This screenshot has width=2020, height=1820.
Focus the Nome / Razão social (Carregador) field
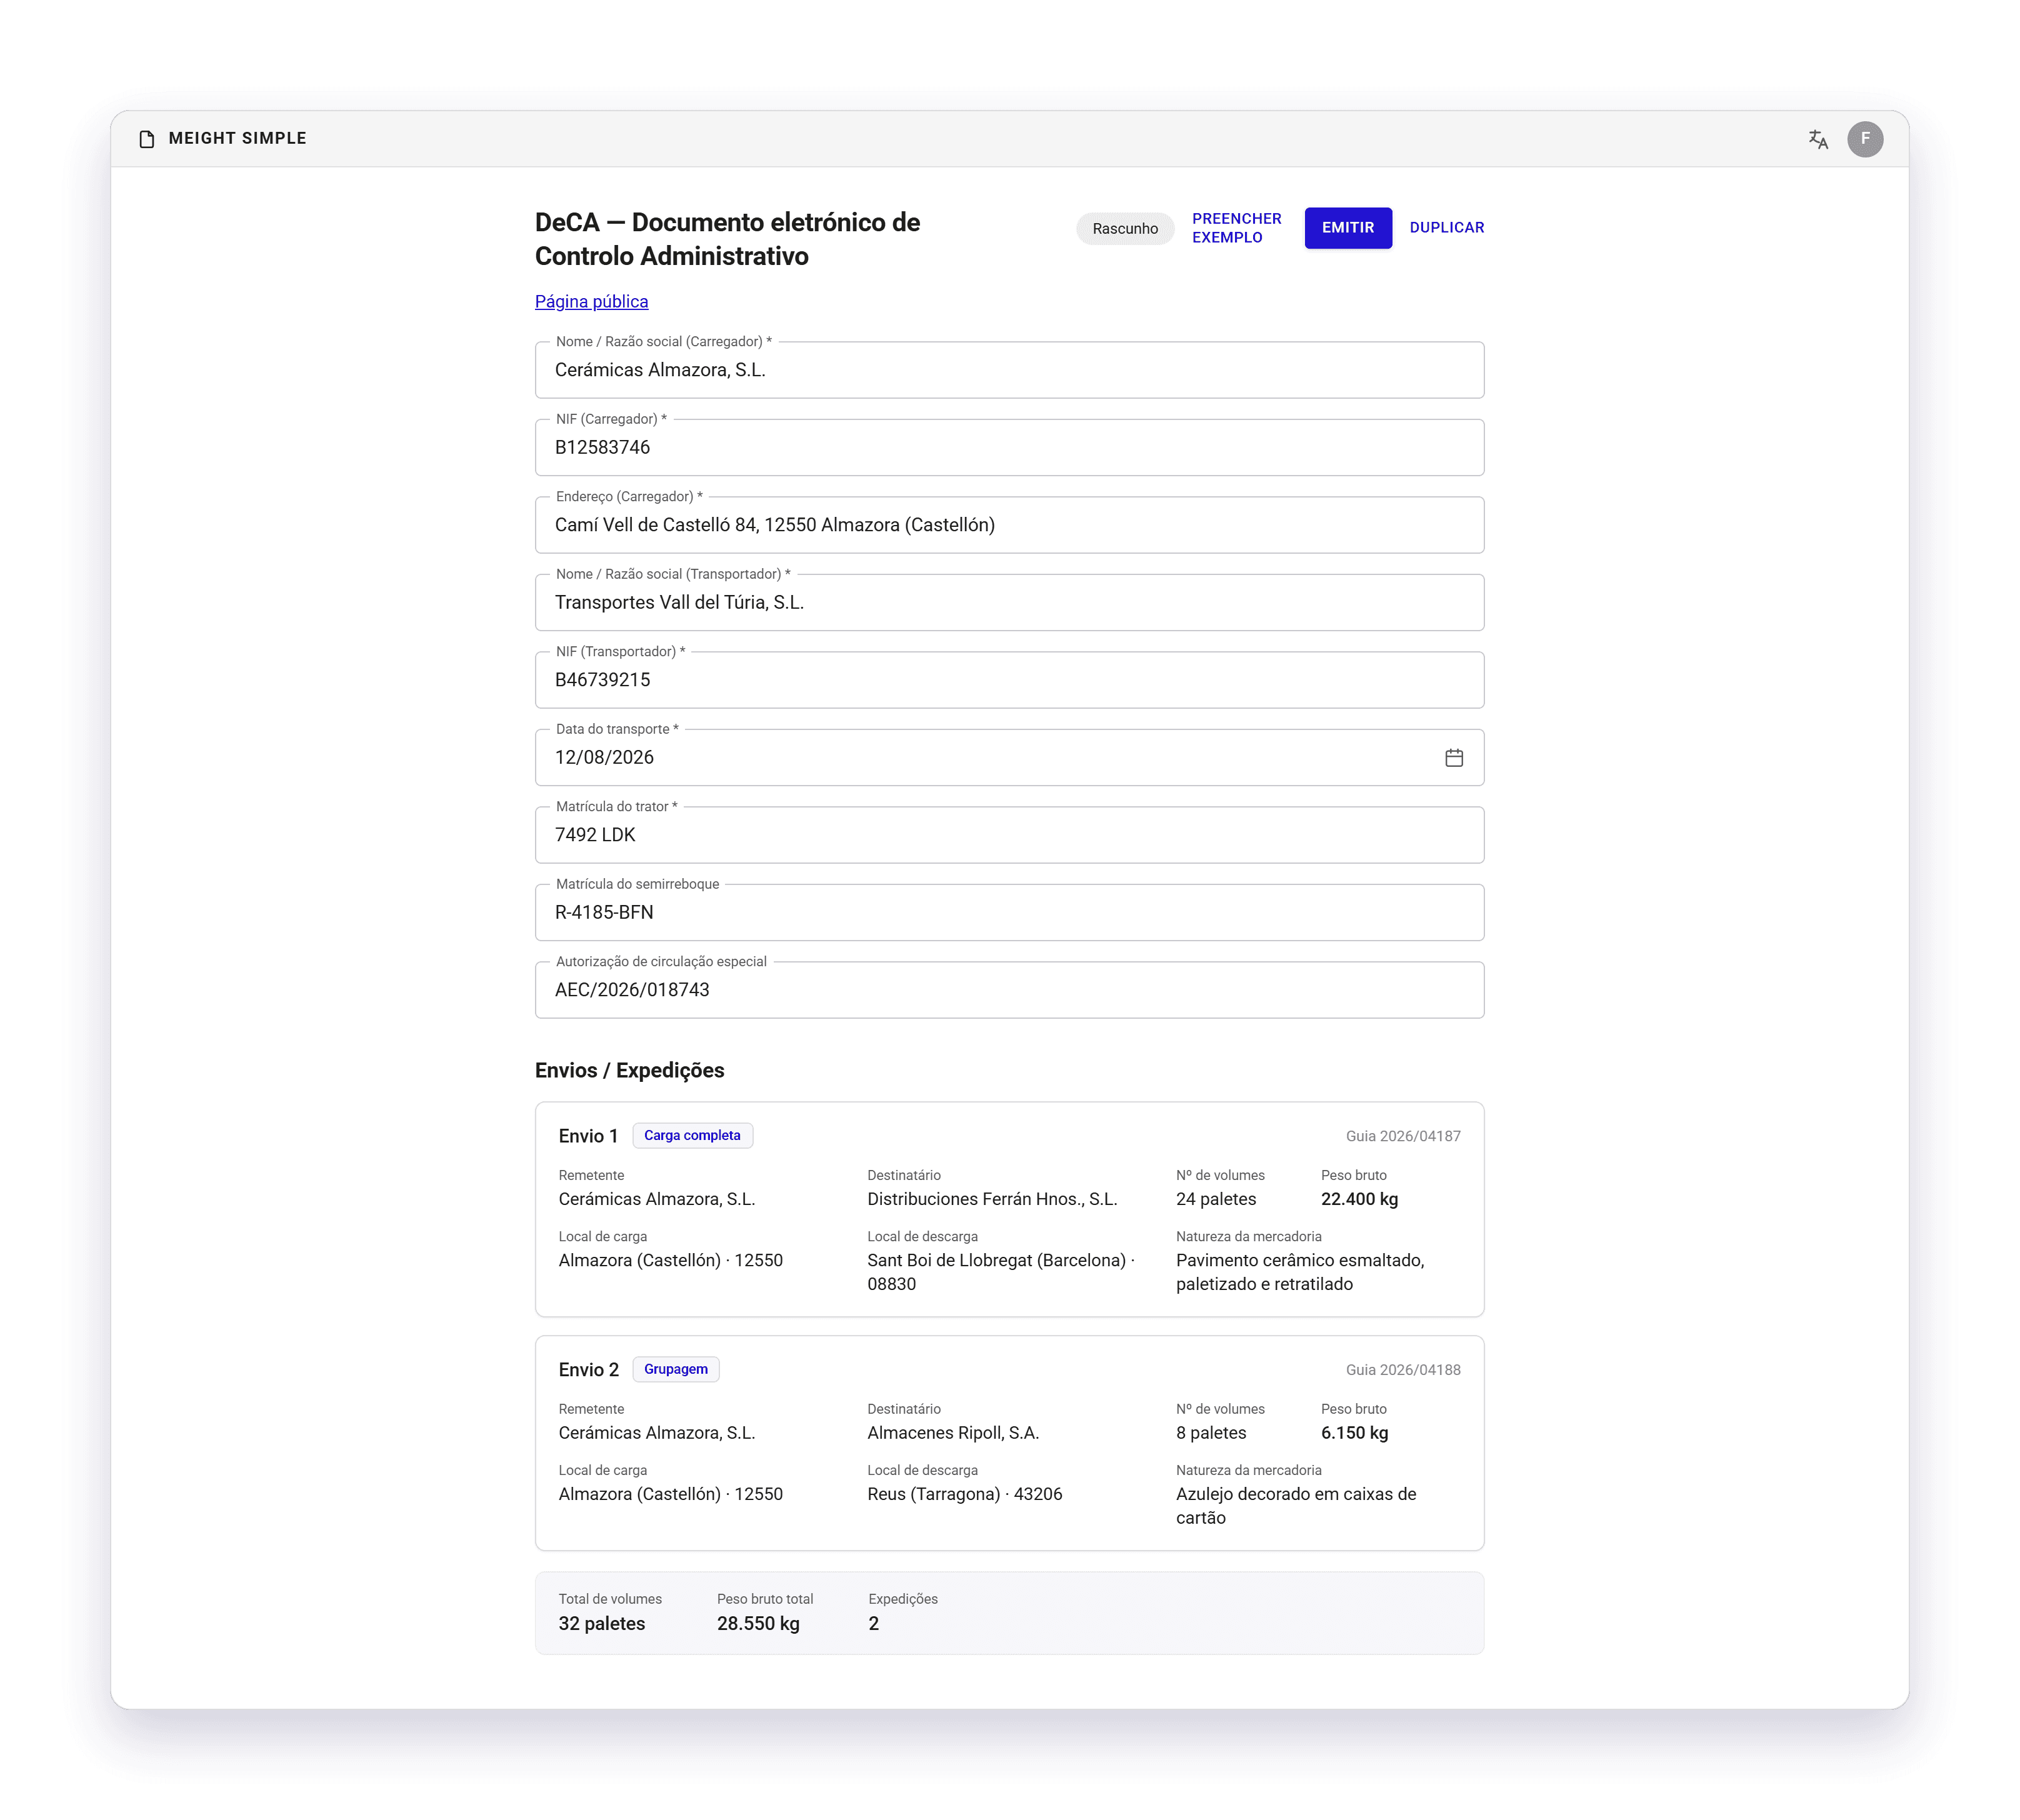tap(1009, 370)
